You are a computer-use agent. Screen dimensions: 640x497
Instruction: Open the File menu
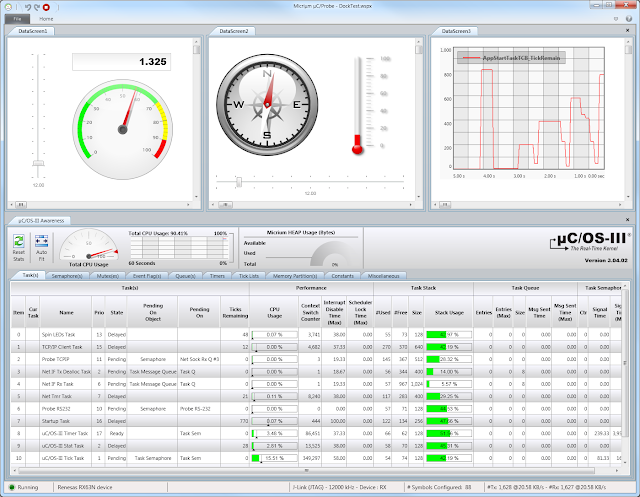(x=17, y=19)
